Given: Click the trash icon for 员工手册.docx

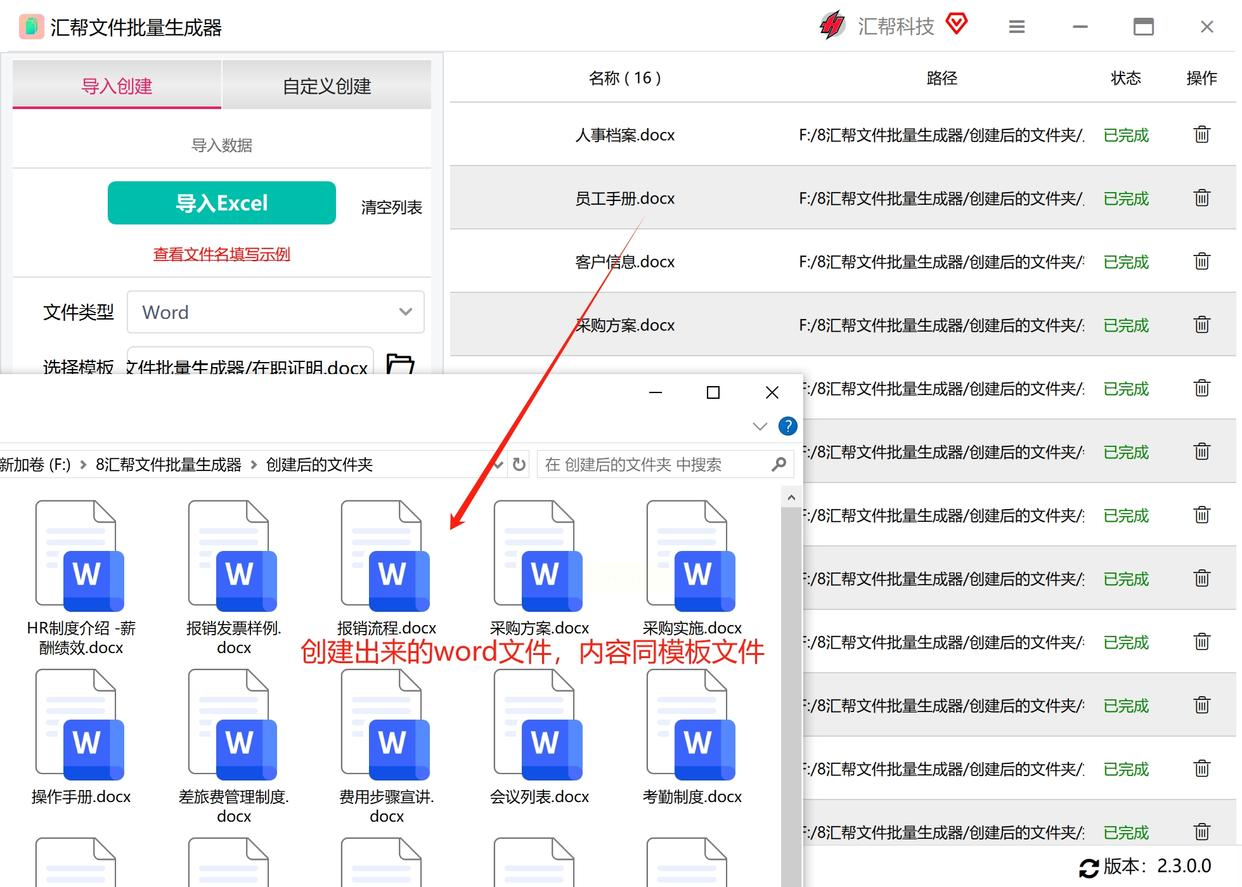Looking at the screenshot, I should point(1202,198).
